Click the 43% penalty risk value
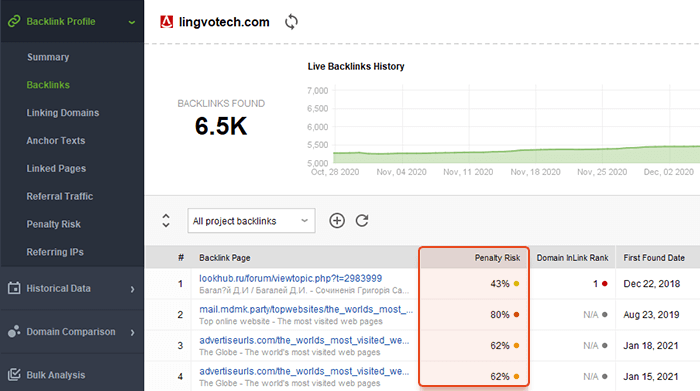This screenshot has height=391, width=700. tap(500, 284)
